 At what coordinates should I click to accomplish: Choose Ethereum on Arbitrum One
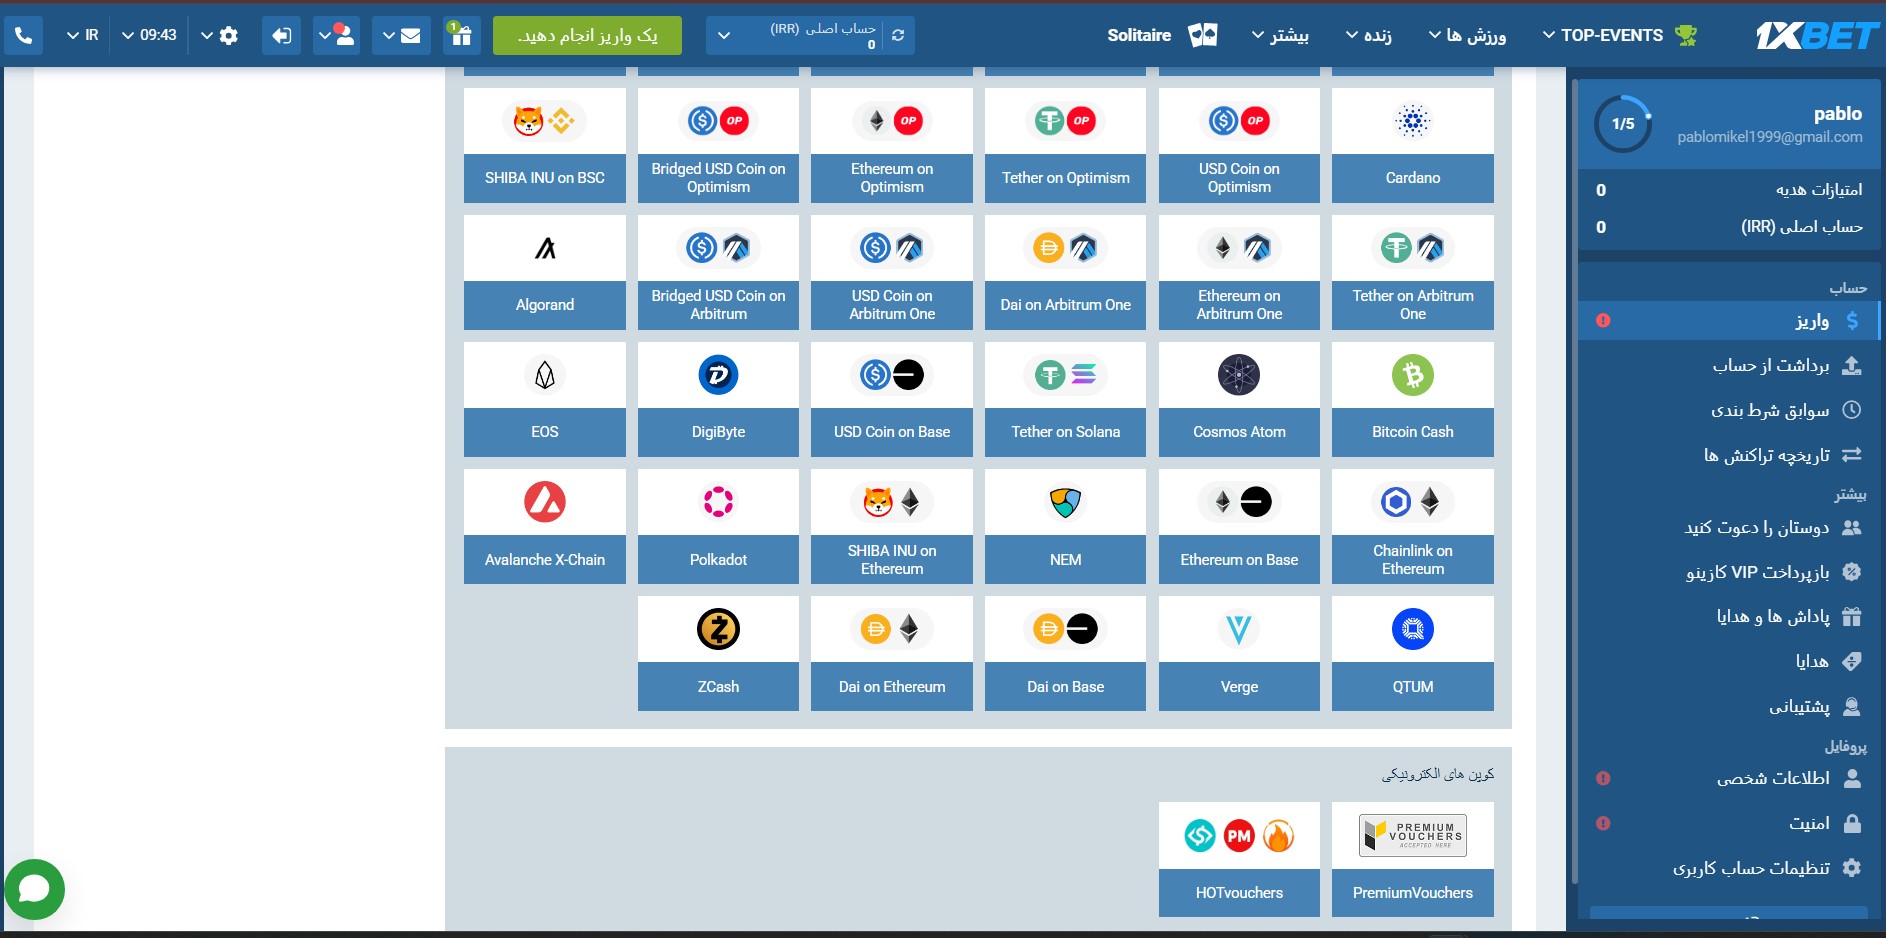pos(1239,272)
